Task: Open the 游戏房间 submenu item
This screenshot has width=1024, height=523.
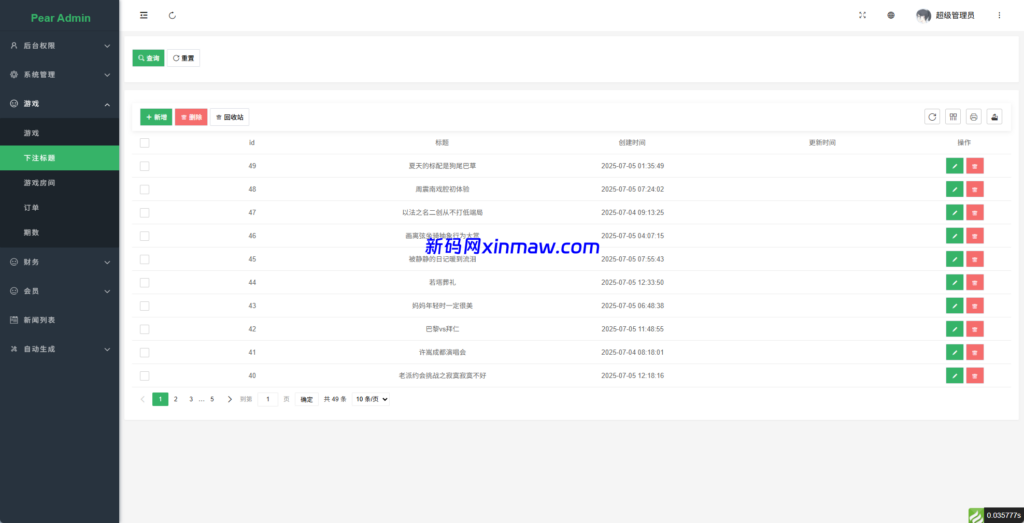Action: (59, 183)
